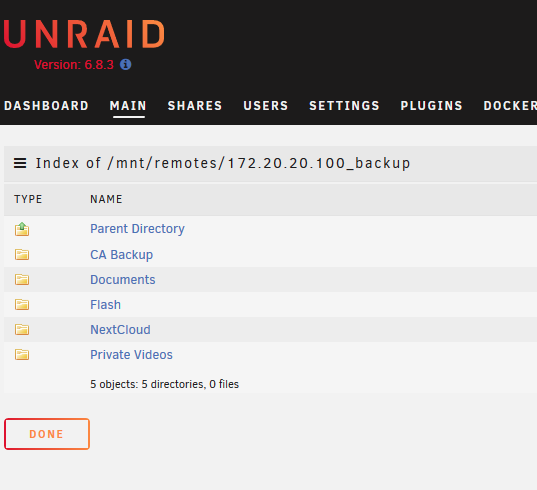Click the Index of /mnt/remotes path title
The image size is (537, 490).
(x=223, y=163)
